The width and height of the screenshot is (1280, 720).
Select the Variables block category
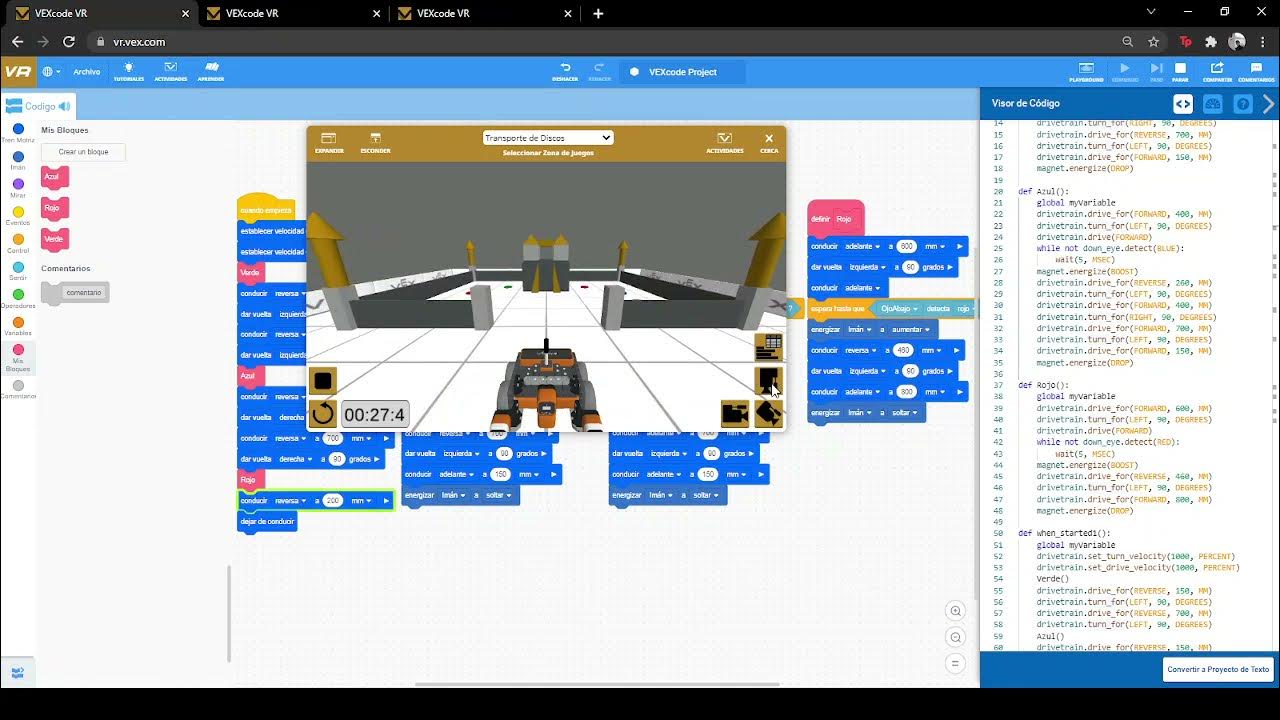coord(18,326)
